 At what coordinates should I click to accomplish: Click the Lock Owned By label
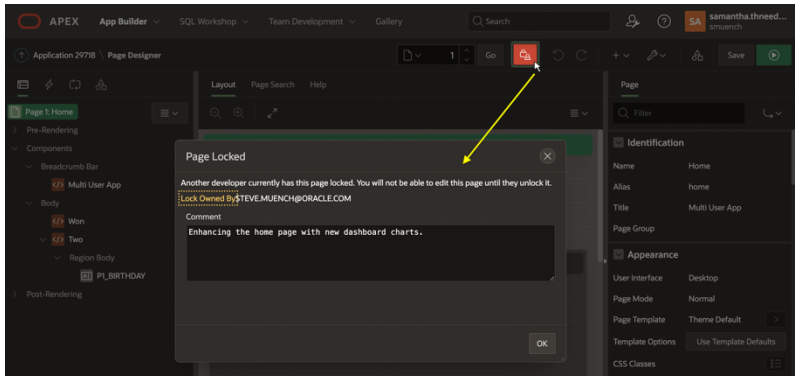pos(208,198)
